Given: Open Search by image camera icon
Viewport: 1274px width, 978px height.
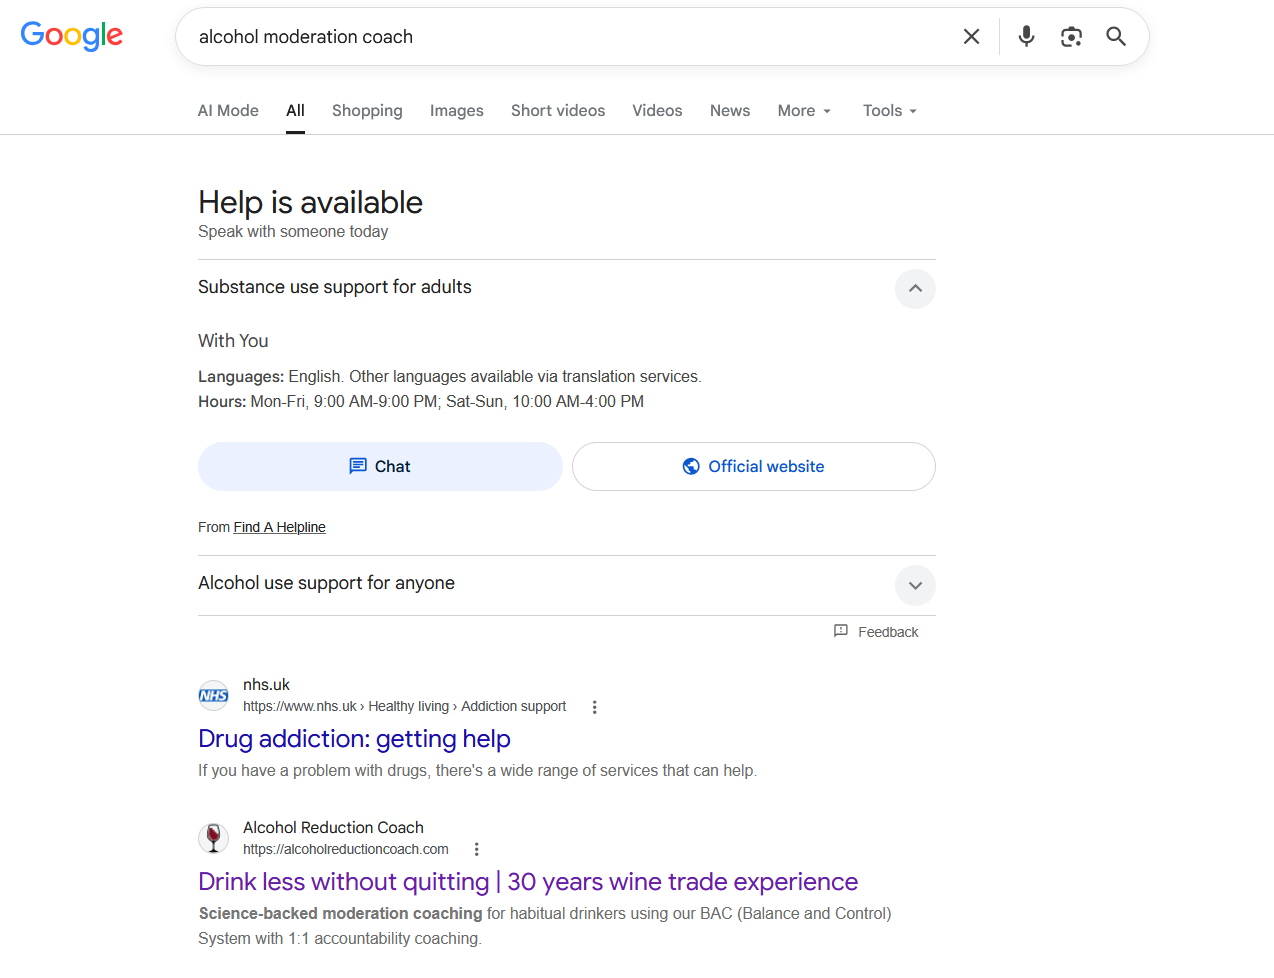Looking at the screenshot, I should click(x=1071, y=37).
